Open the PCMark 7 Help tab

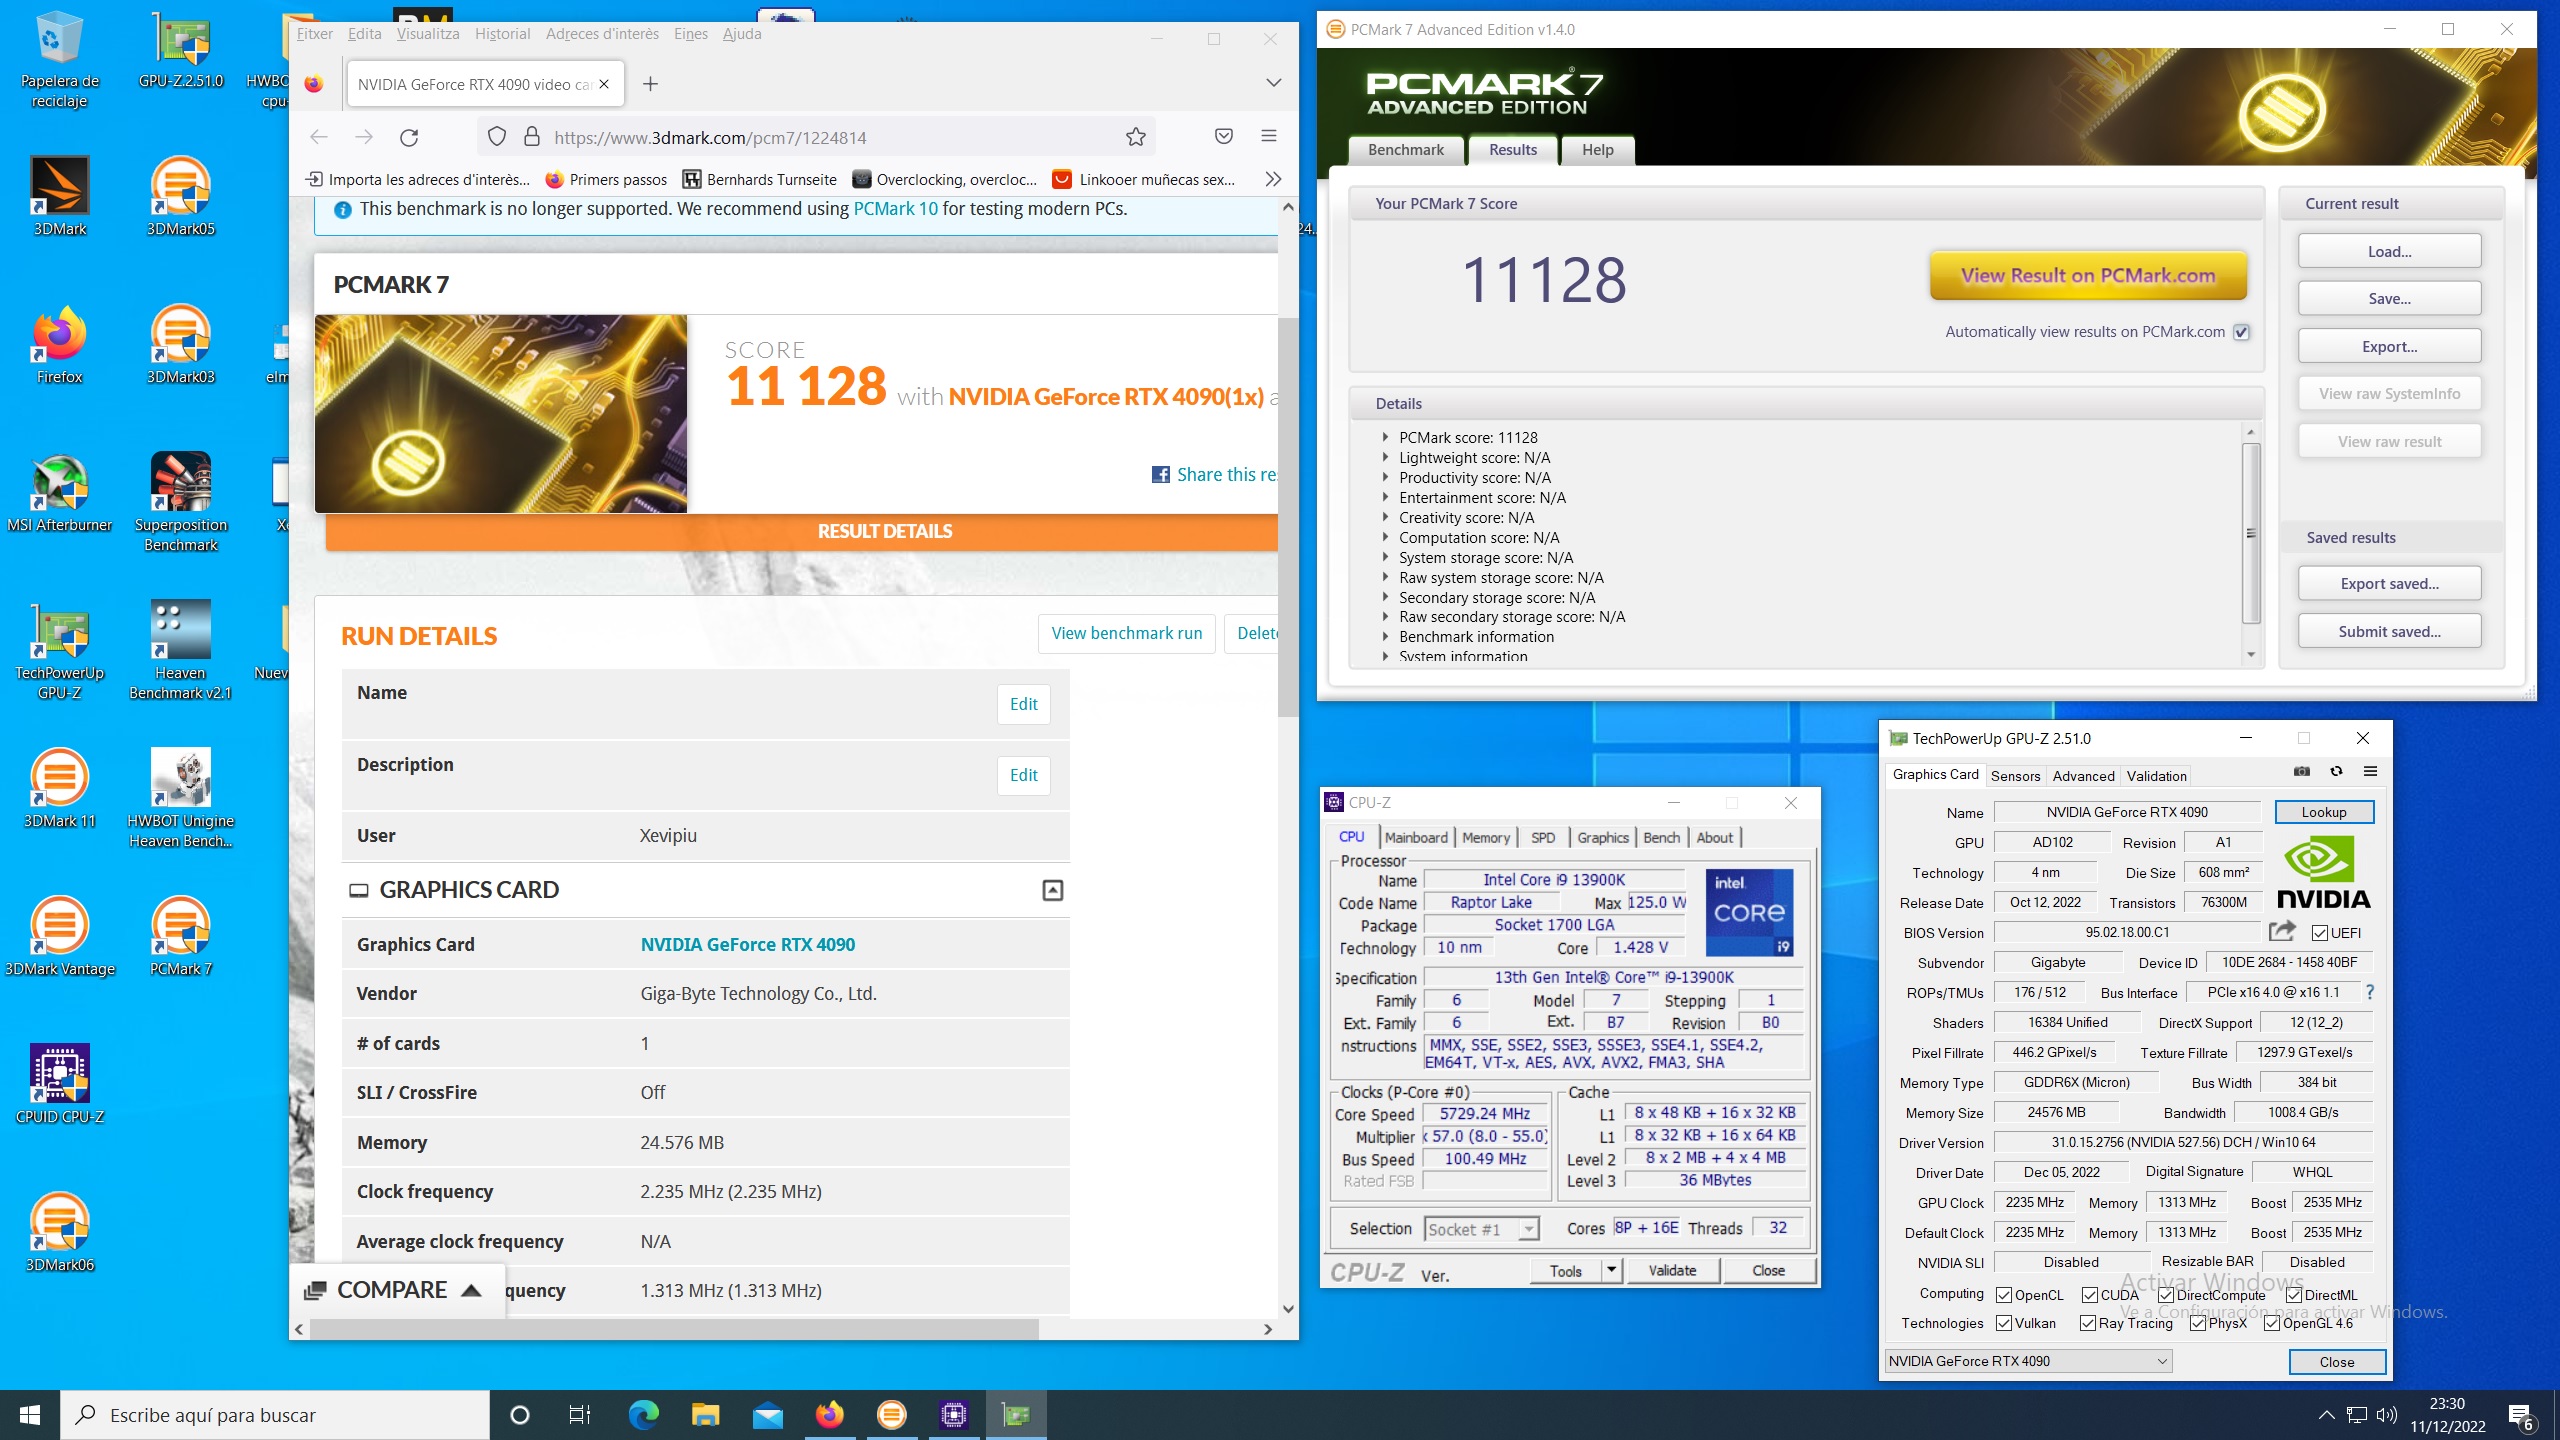[1597, 150]
